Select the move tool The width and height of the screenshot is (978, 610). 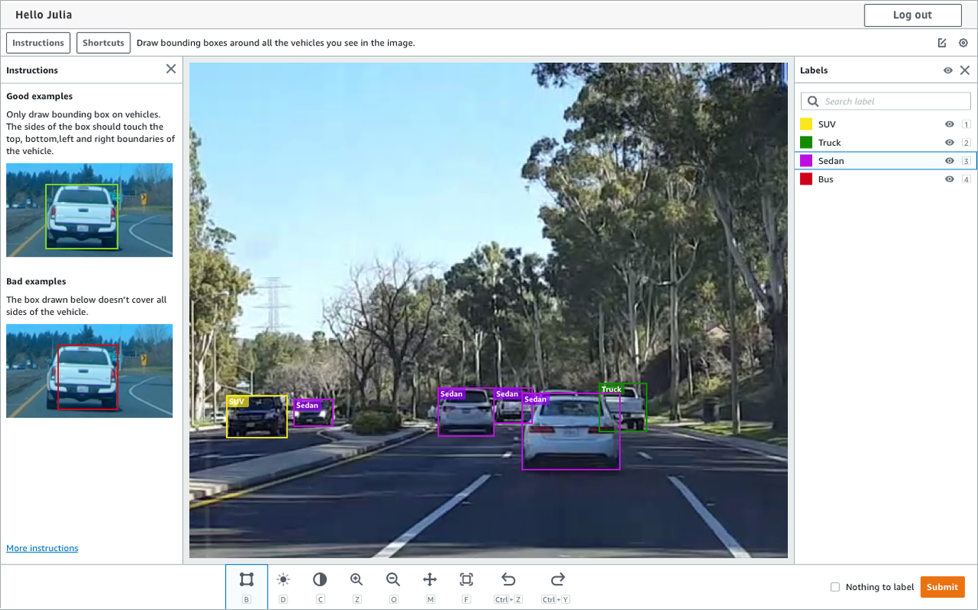[429, 580]
